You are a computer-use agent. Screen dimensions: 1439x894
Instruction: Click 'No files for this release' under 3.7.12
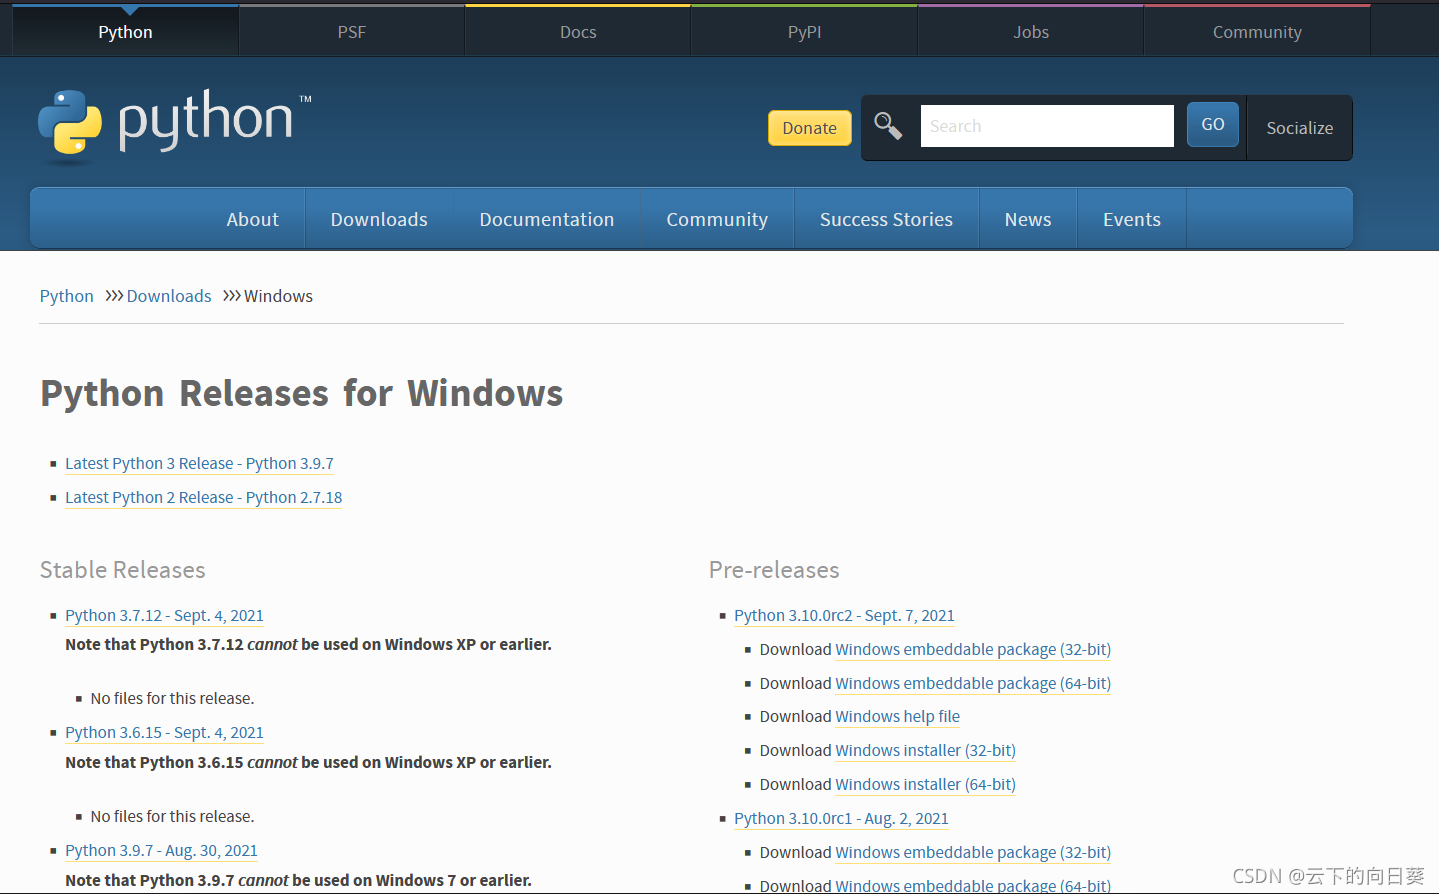[x=172, y=698]
